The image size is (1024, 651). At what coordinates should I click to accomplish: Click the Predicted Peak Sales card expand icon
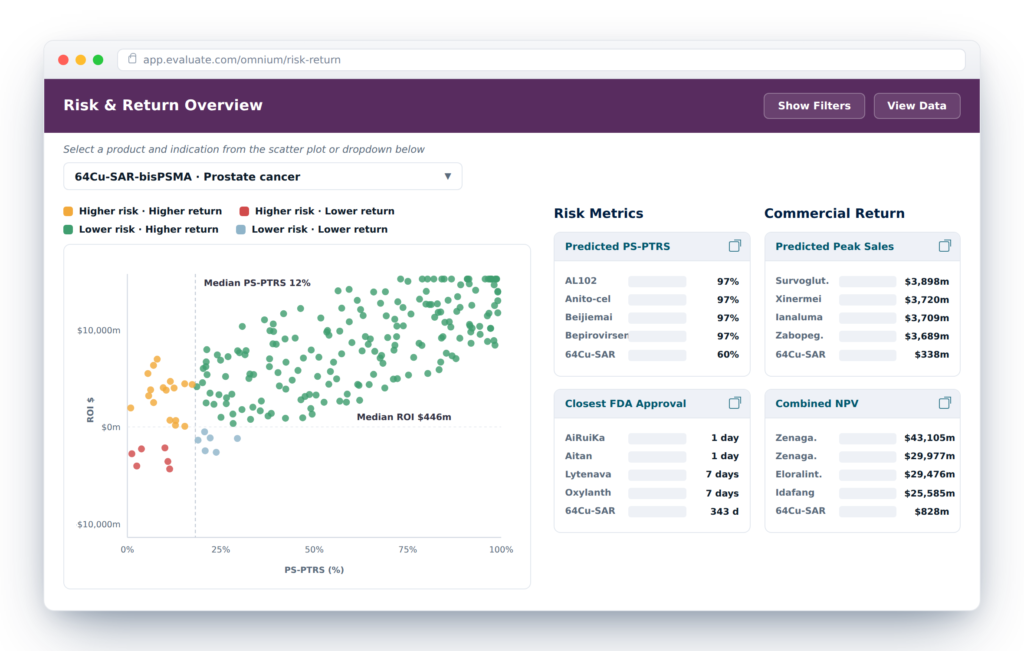(945, 246)
